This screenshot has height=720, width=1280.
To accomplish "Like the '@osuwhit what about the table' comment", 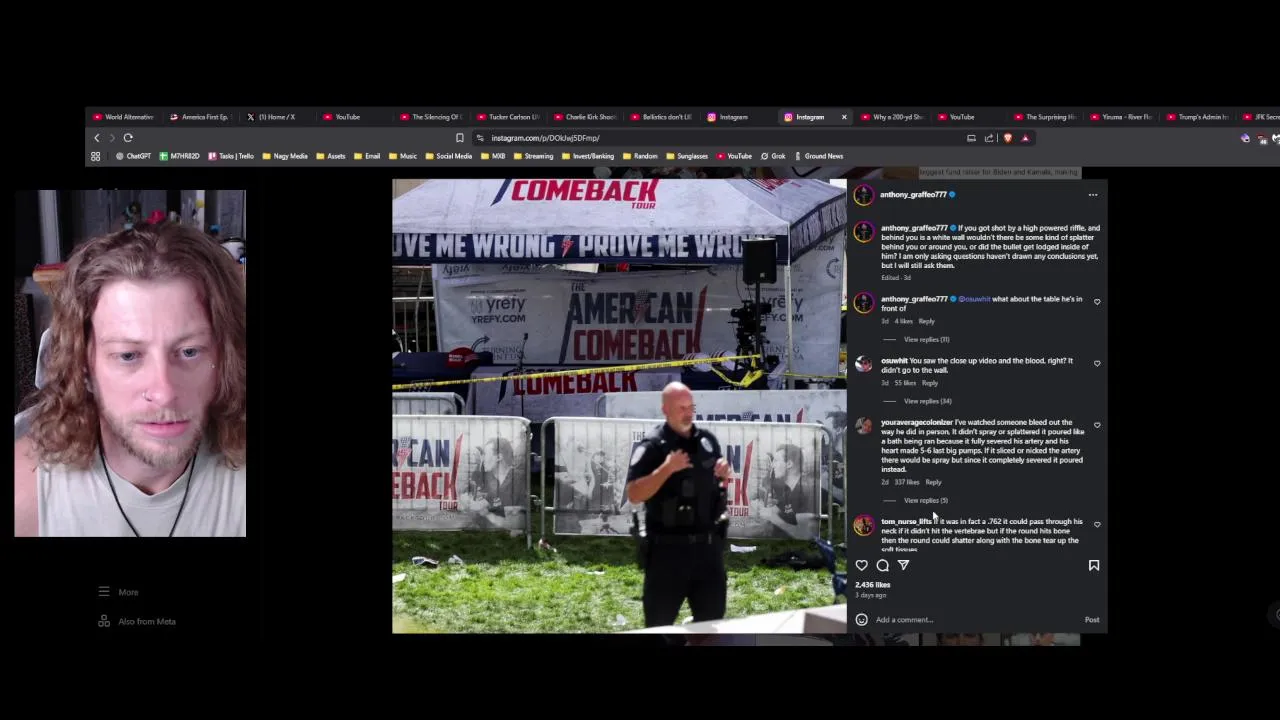I will coord(1097,302).
